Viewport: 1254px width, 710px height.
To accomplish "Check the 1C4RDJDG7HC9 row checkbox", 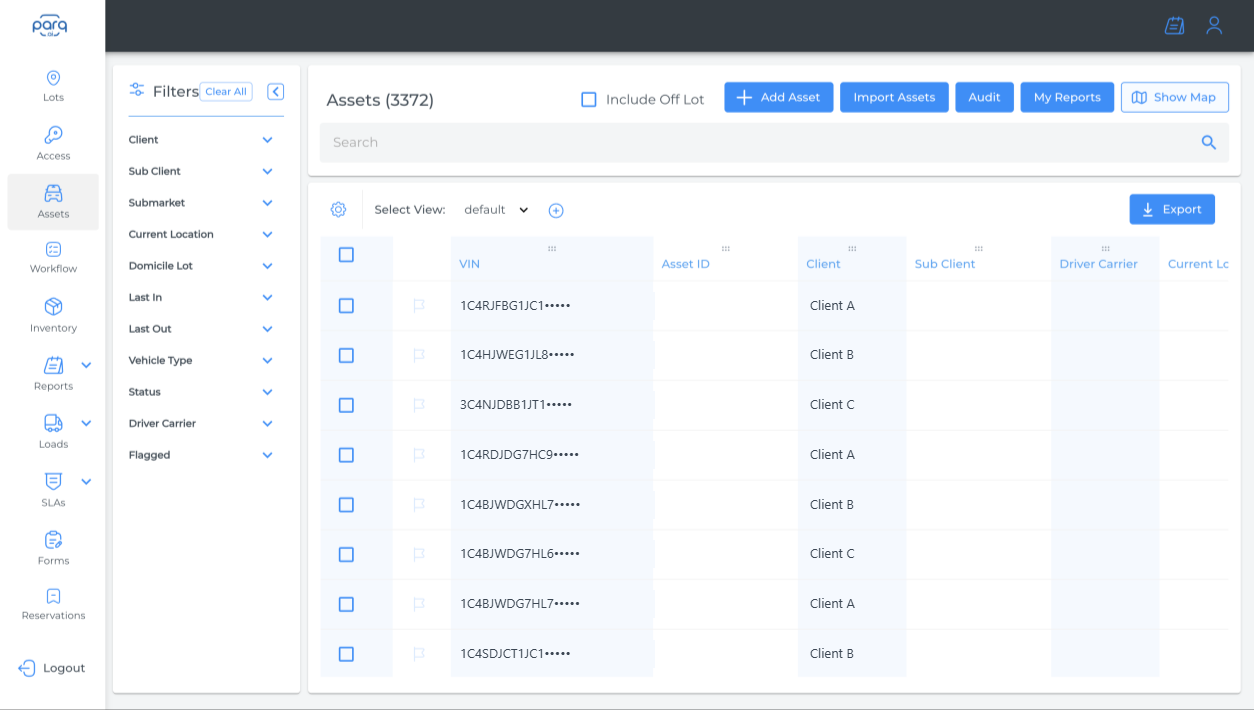I will (346, 455).
